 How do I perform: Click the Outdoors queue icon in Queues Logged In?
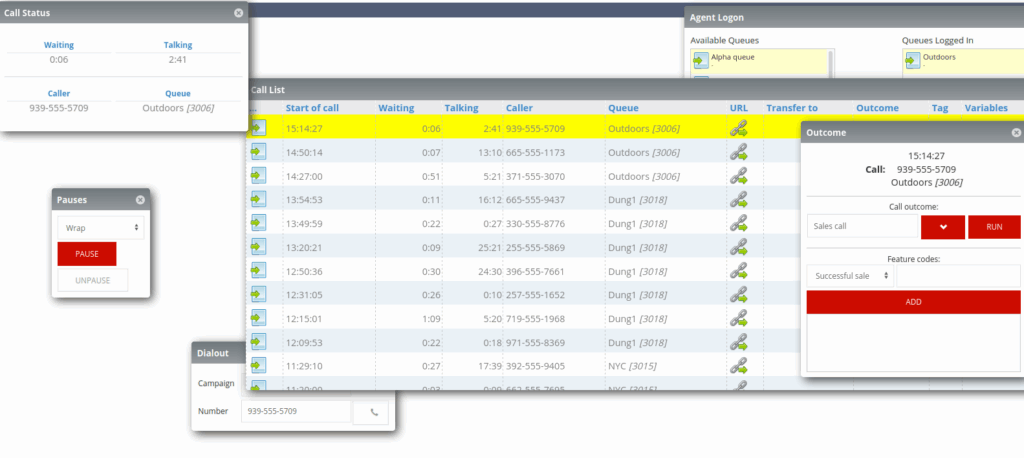coord(912,61)
